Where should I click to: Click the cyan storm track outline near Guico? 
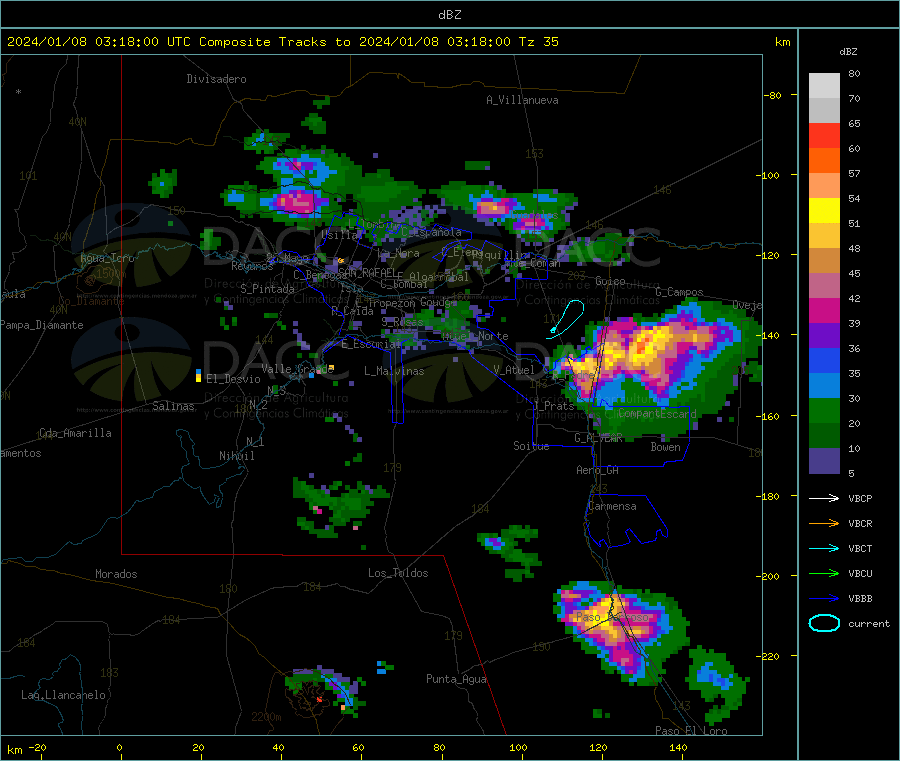[x=565, y=319]
